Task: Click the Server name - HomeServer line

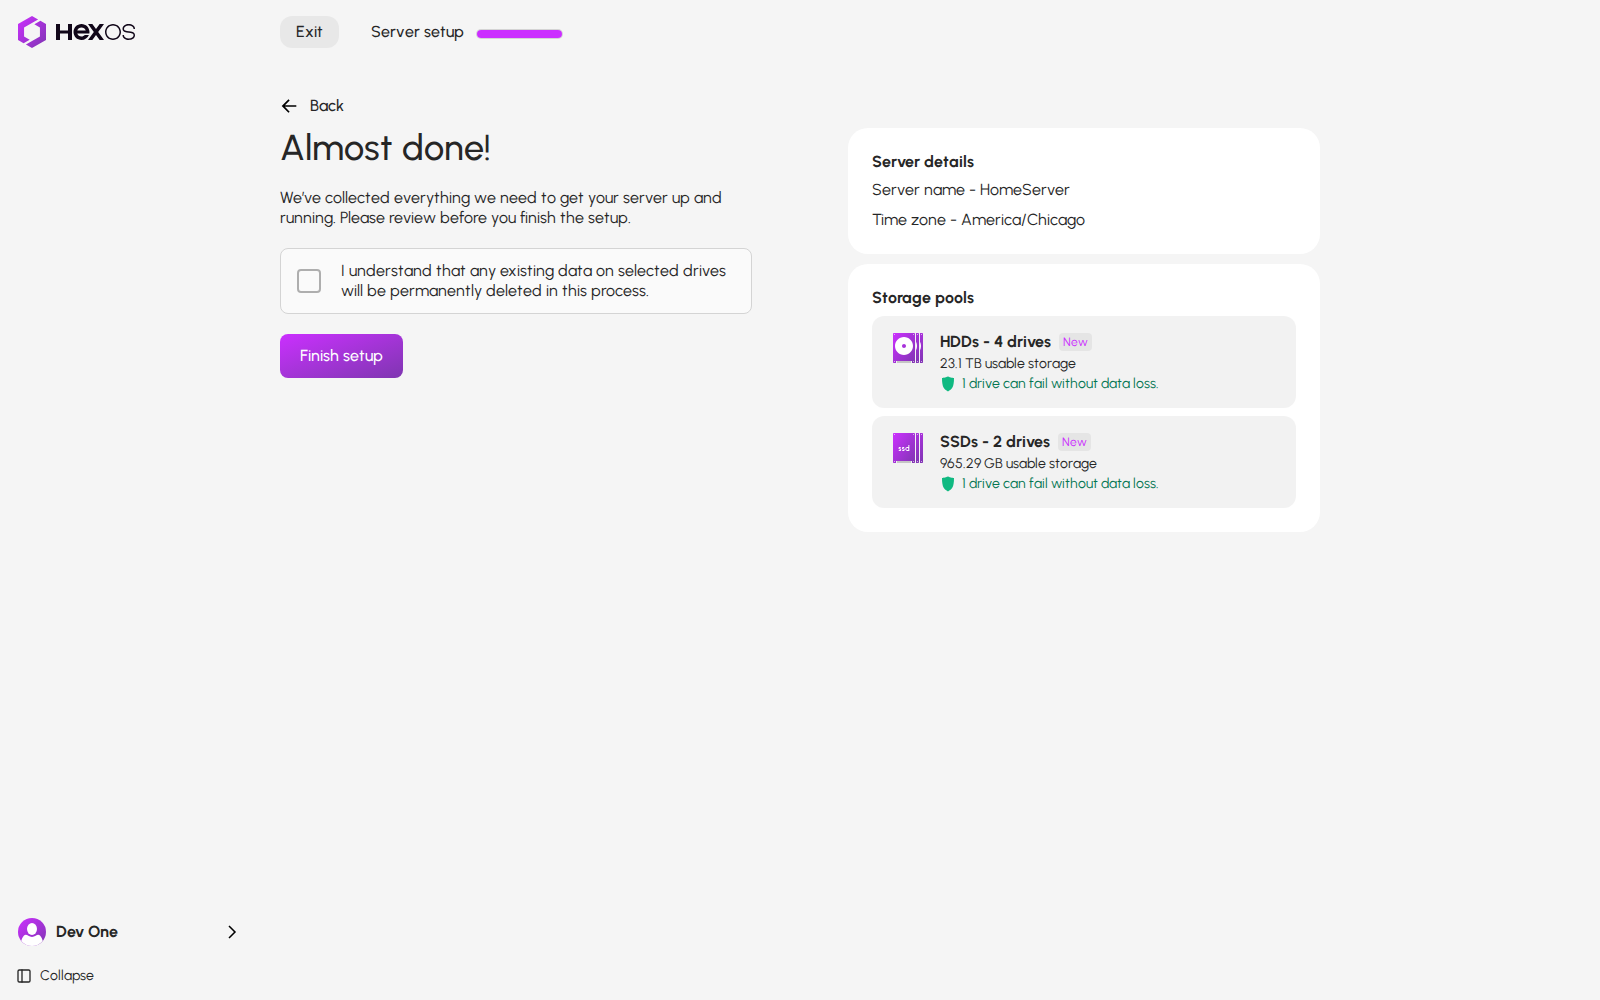Action: coord(970,190)
